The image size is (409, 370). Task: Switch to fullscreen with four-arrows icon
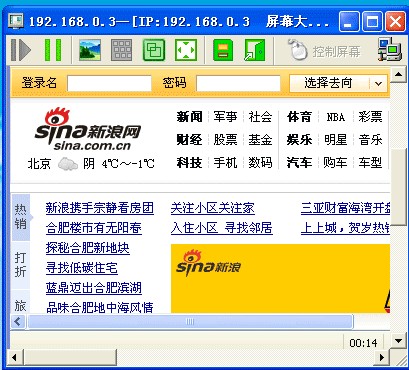[x=186, y=50]
